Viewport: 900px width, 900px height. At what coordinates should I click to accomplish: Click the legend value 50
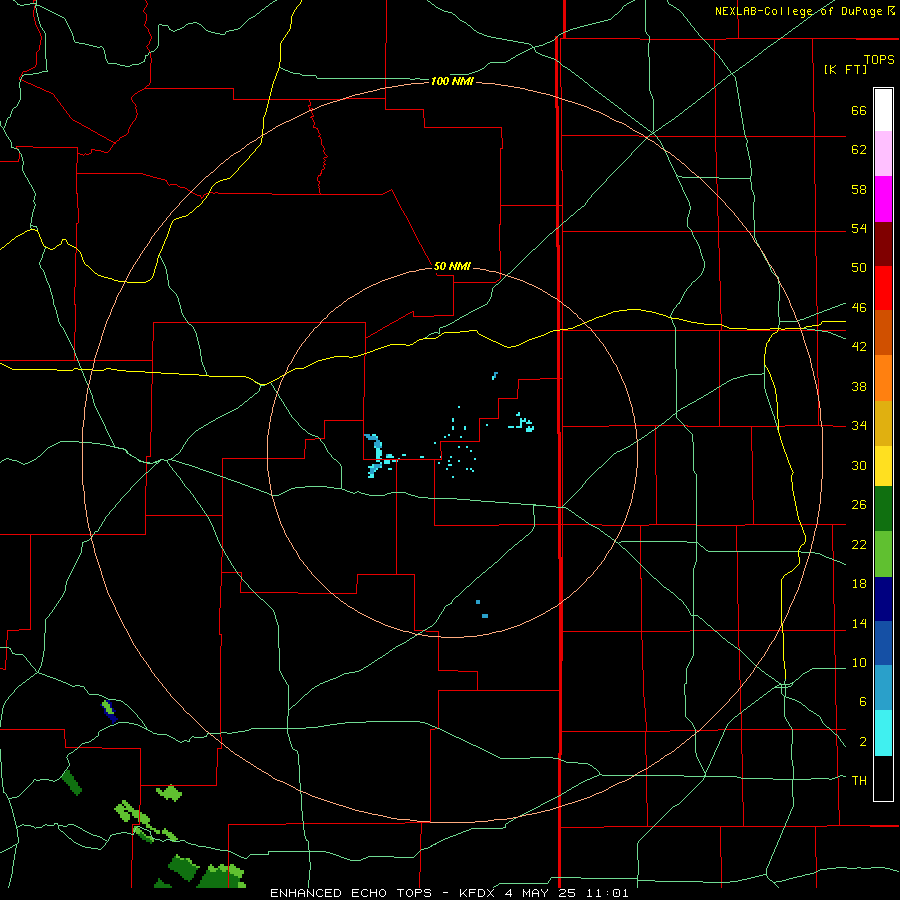[859, 267]
